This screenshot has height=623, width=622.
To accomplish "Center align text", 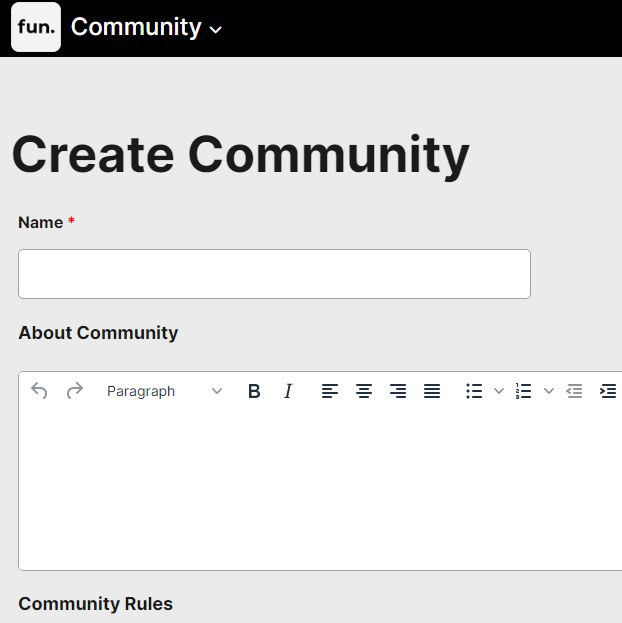I will [x=364, y=391].
